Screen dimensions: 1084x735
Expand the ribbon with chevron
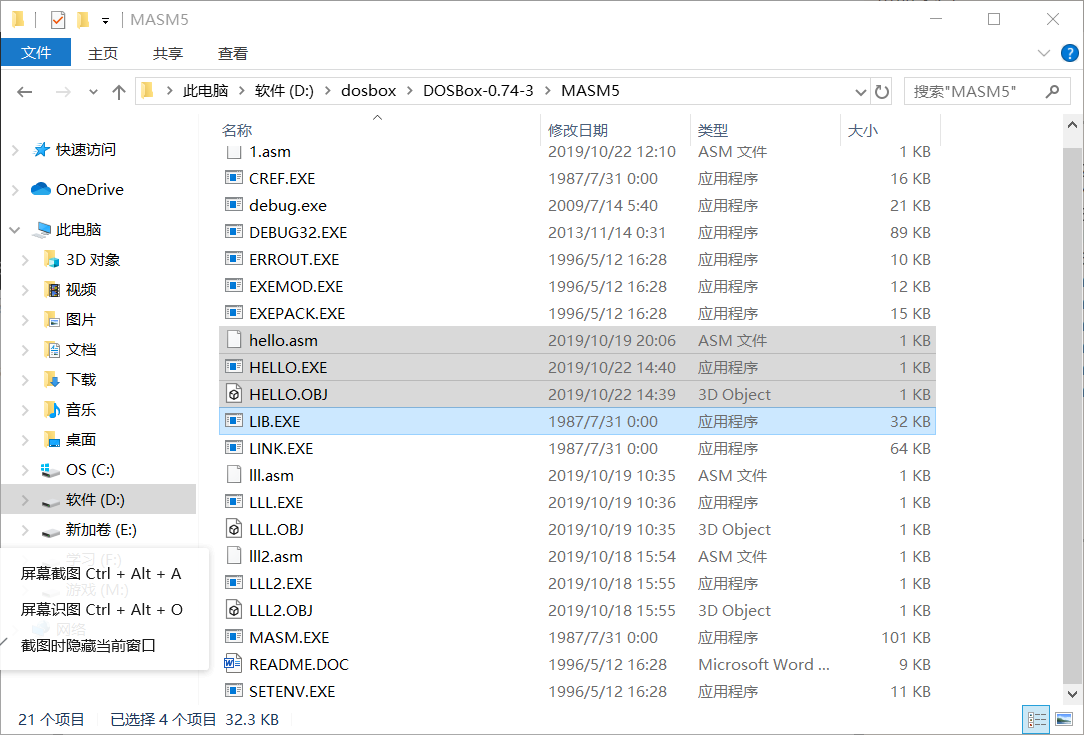pyautogui.click(x=1044, y=53)
